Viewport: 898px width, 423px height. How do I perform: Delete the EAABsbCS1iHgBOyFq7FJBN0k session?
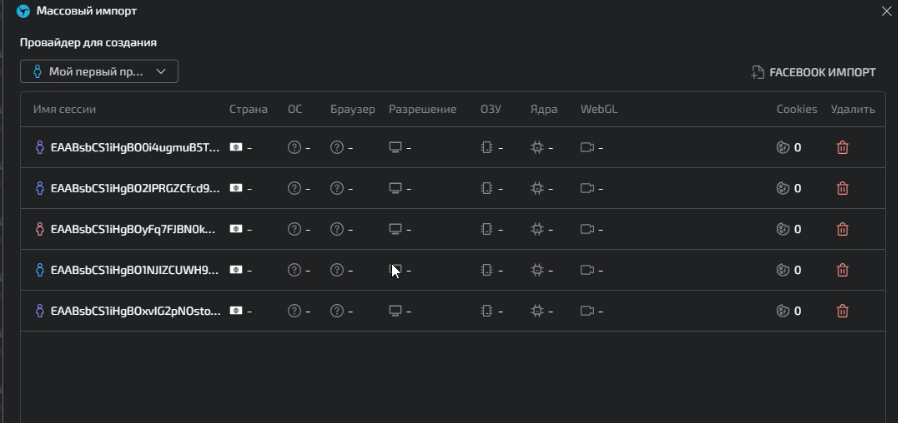[x=842, y=229]
